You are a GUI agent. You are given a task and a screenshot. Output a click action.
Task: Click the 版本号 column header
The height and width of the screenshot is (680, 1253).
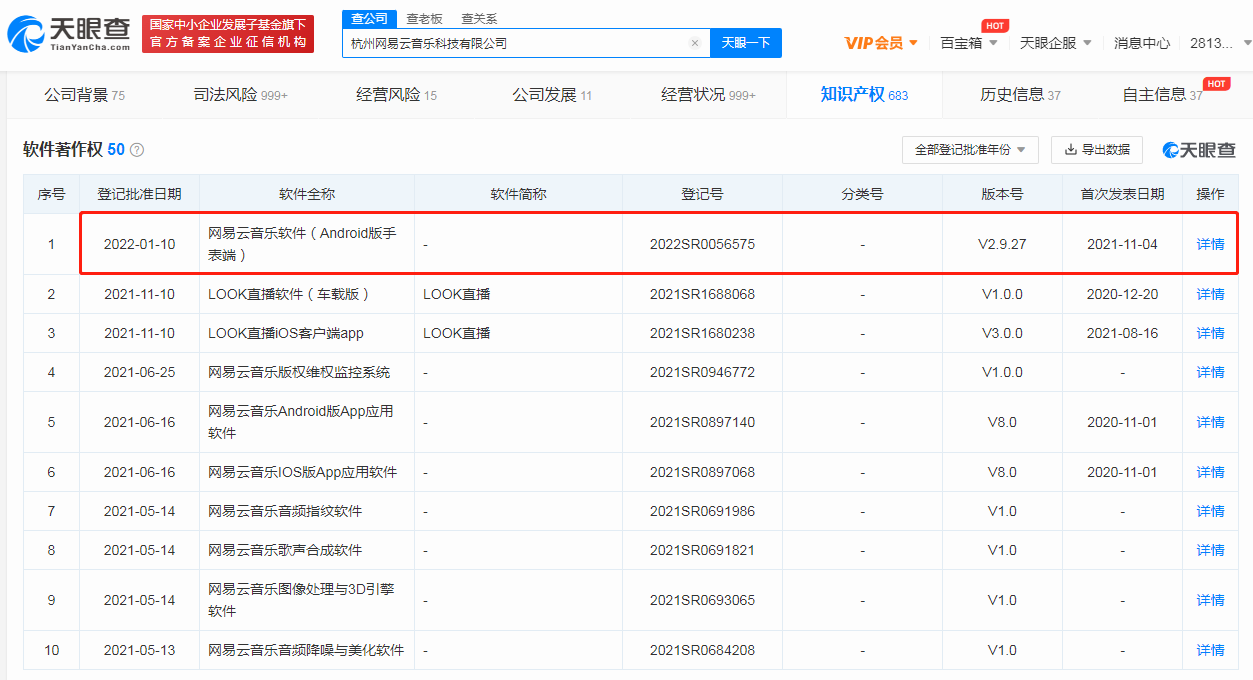1002,194
